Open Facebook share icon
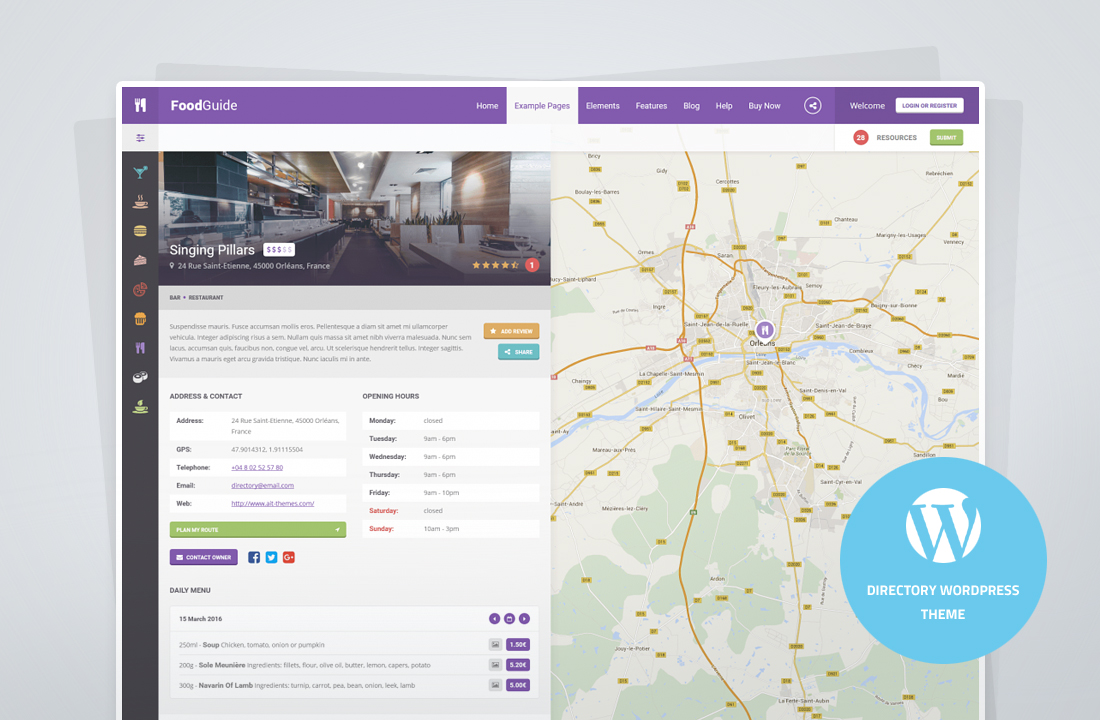1100x720 pixels. click(254, 557)
